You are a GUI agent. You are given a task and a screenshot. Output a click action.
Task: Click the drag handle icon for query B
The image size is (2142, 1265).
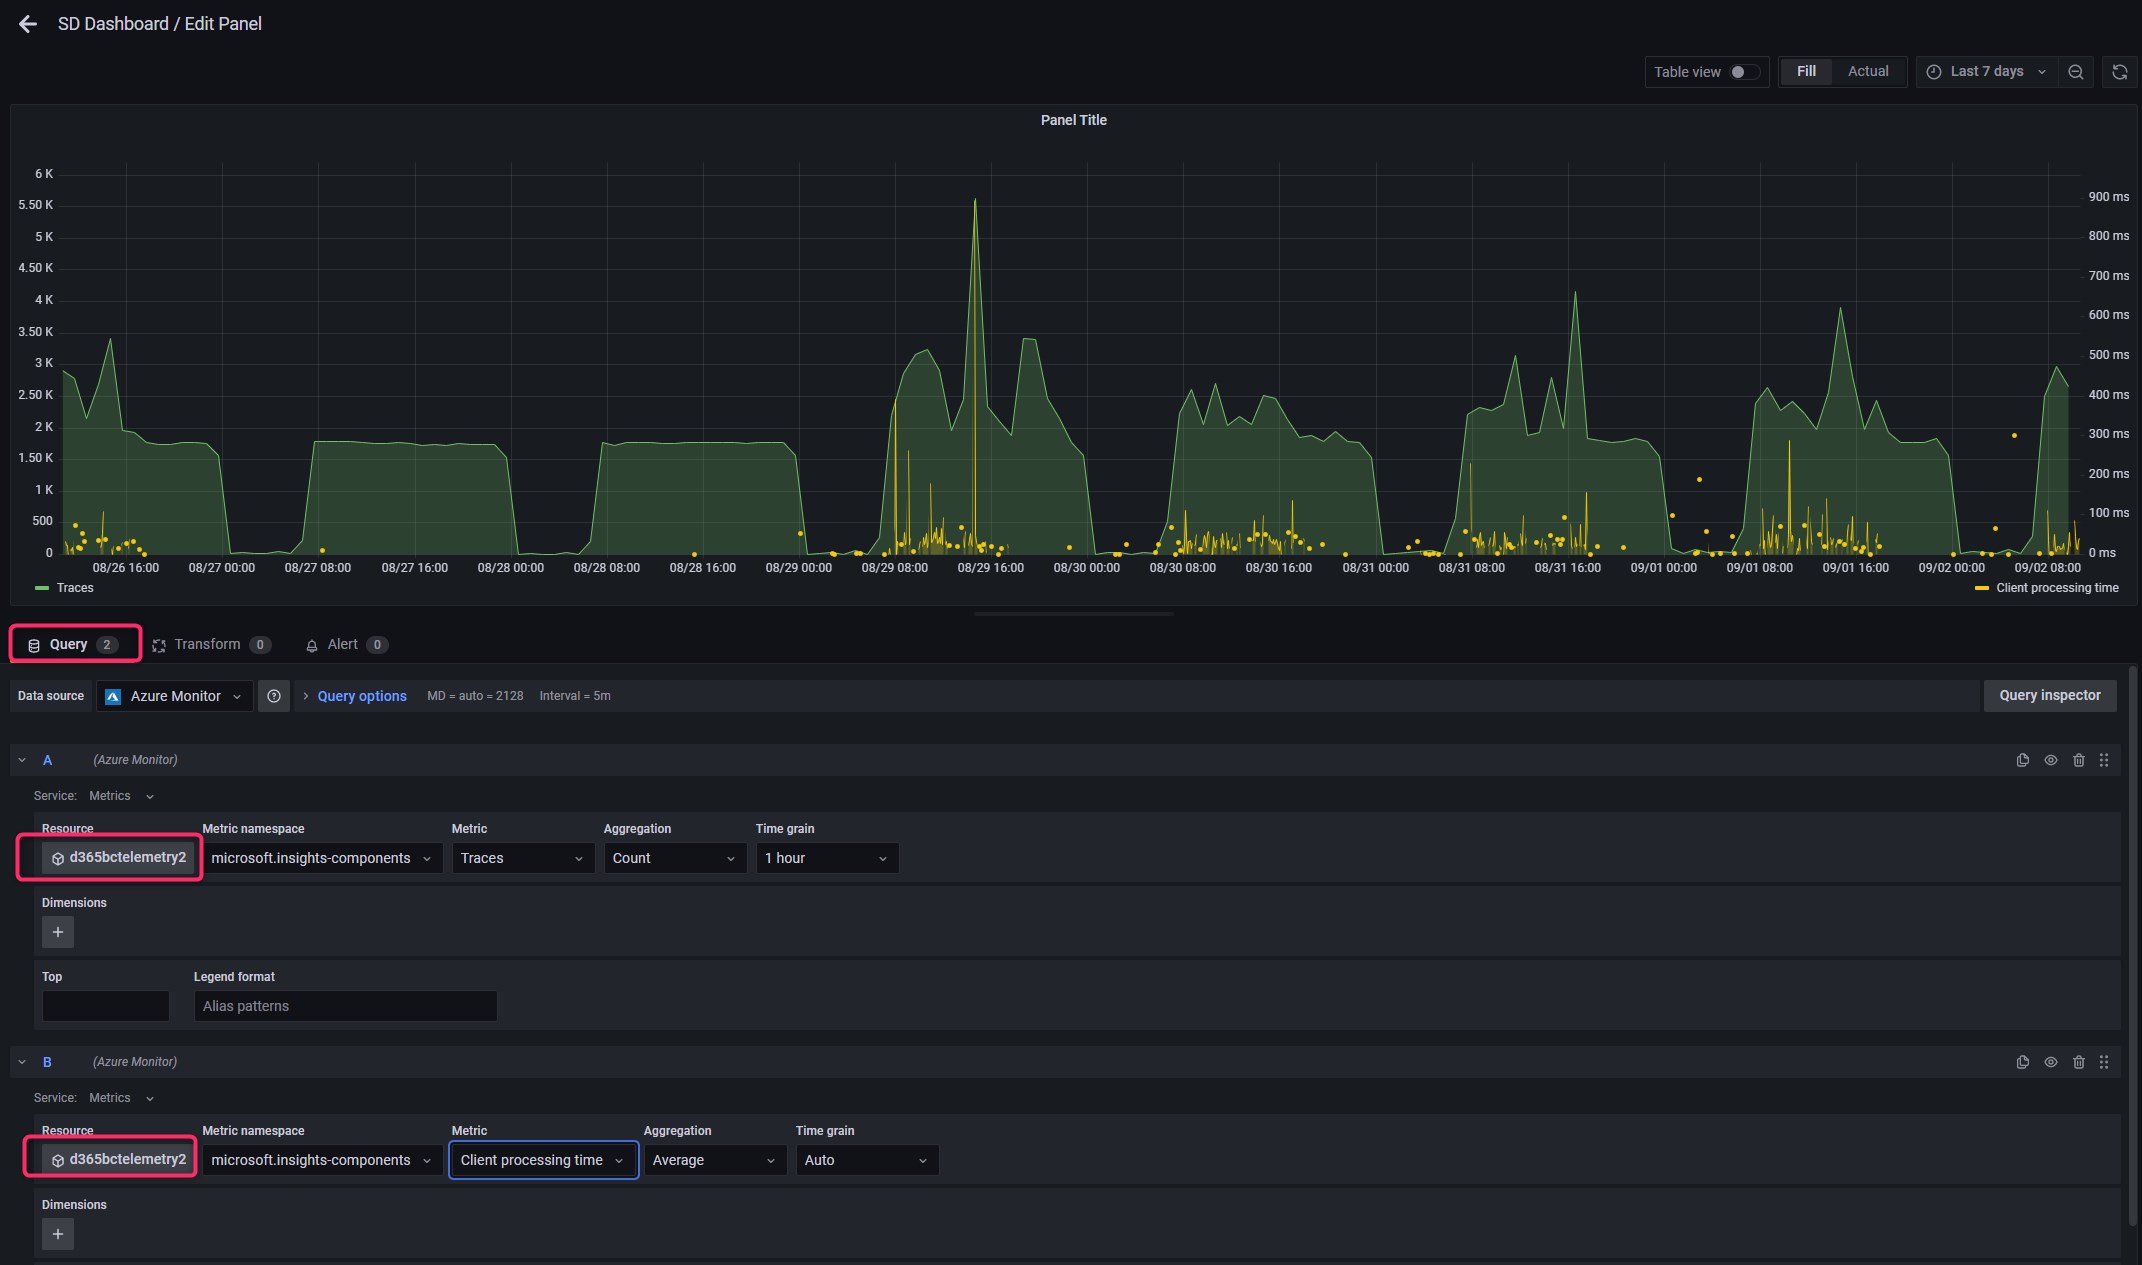coord(2104,1062)
